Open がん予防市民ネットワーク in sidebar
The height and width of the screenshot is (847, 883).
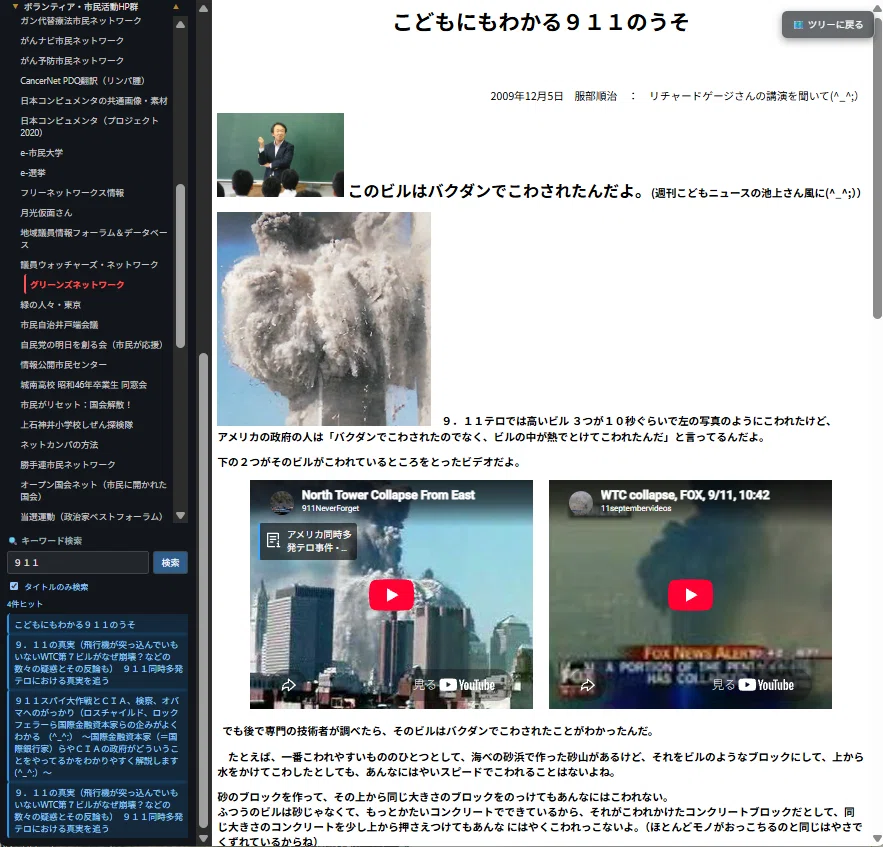[x=72, y=61]
